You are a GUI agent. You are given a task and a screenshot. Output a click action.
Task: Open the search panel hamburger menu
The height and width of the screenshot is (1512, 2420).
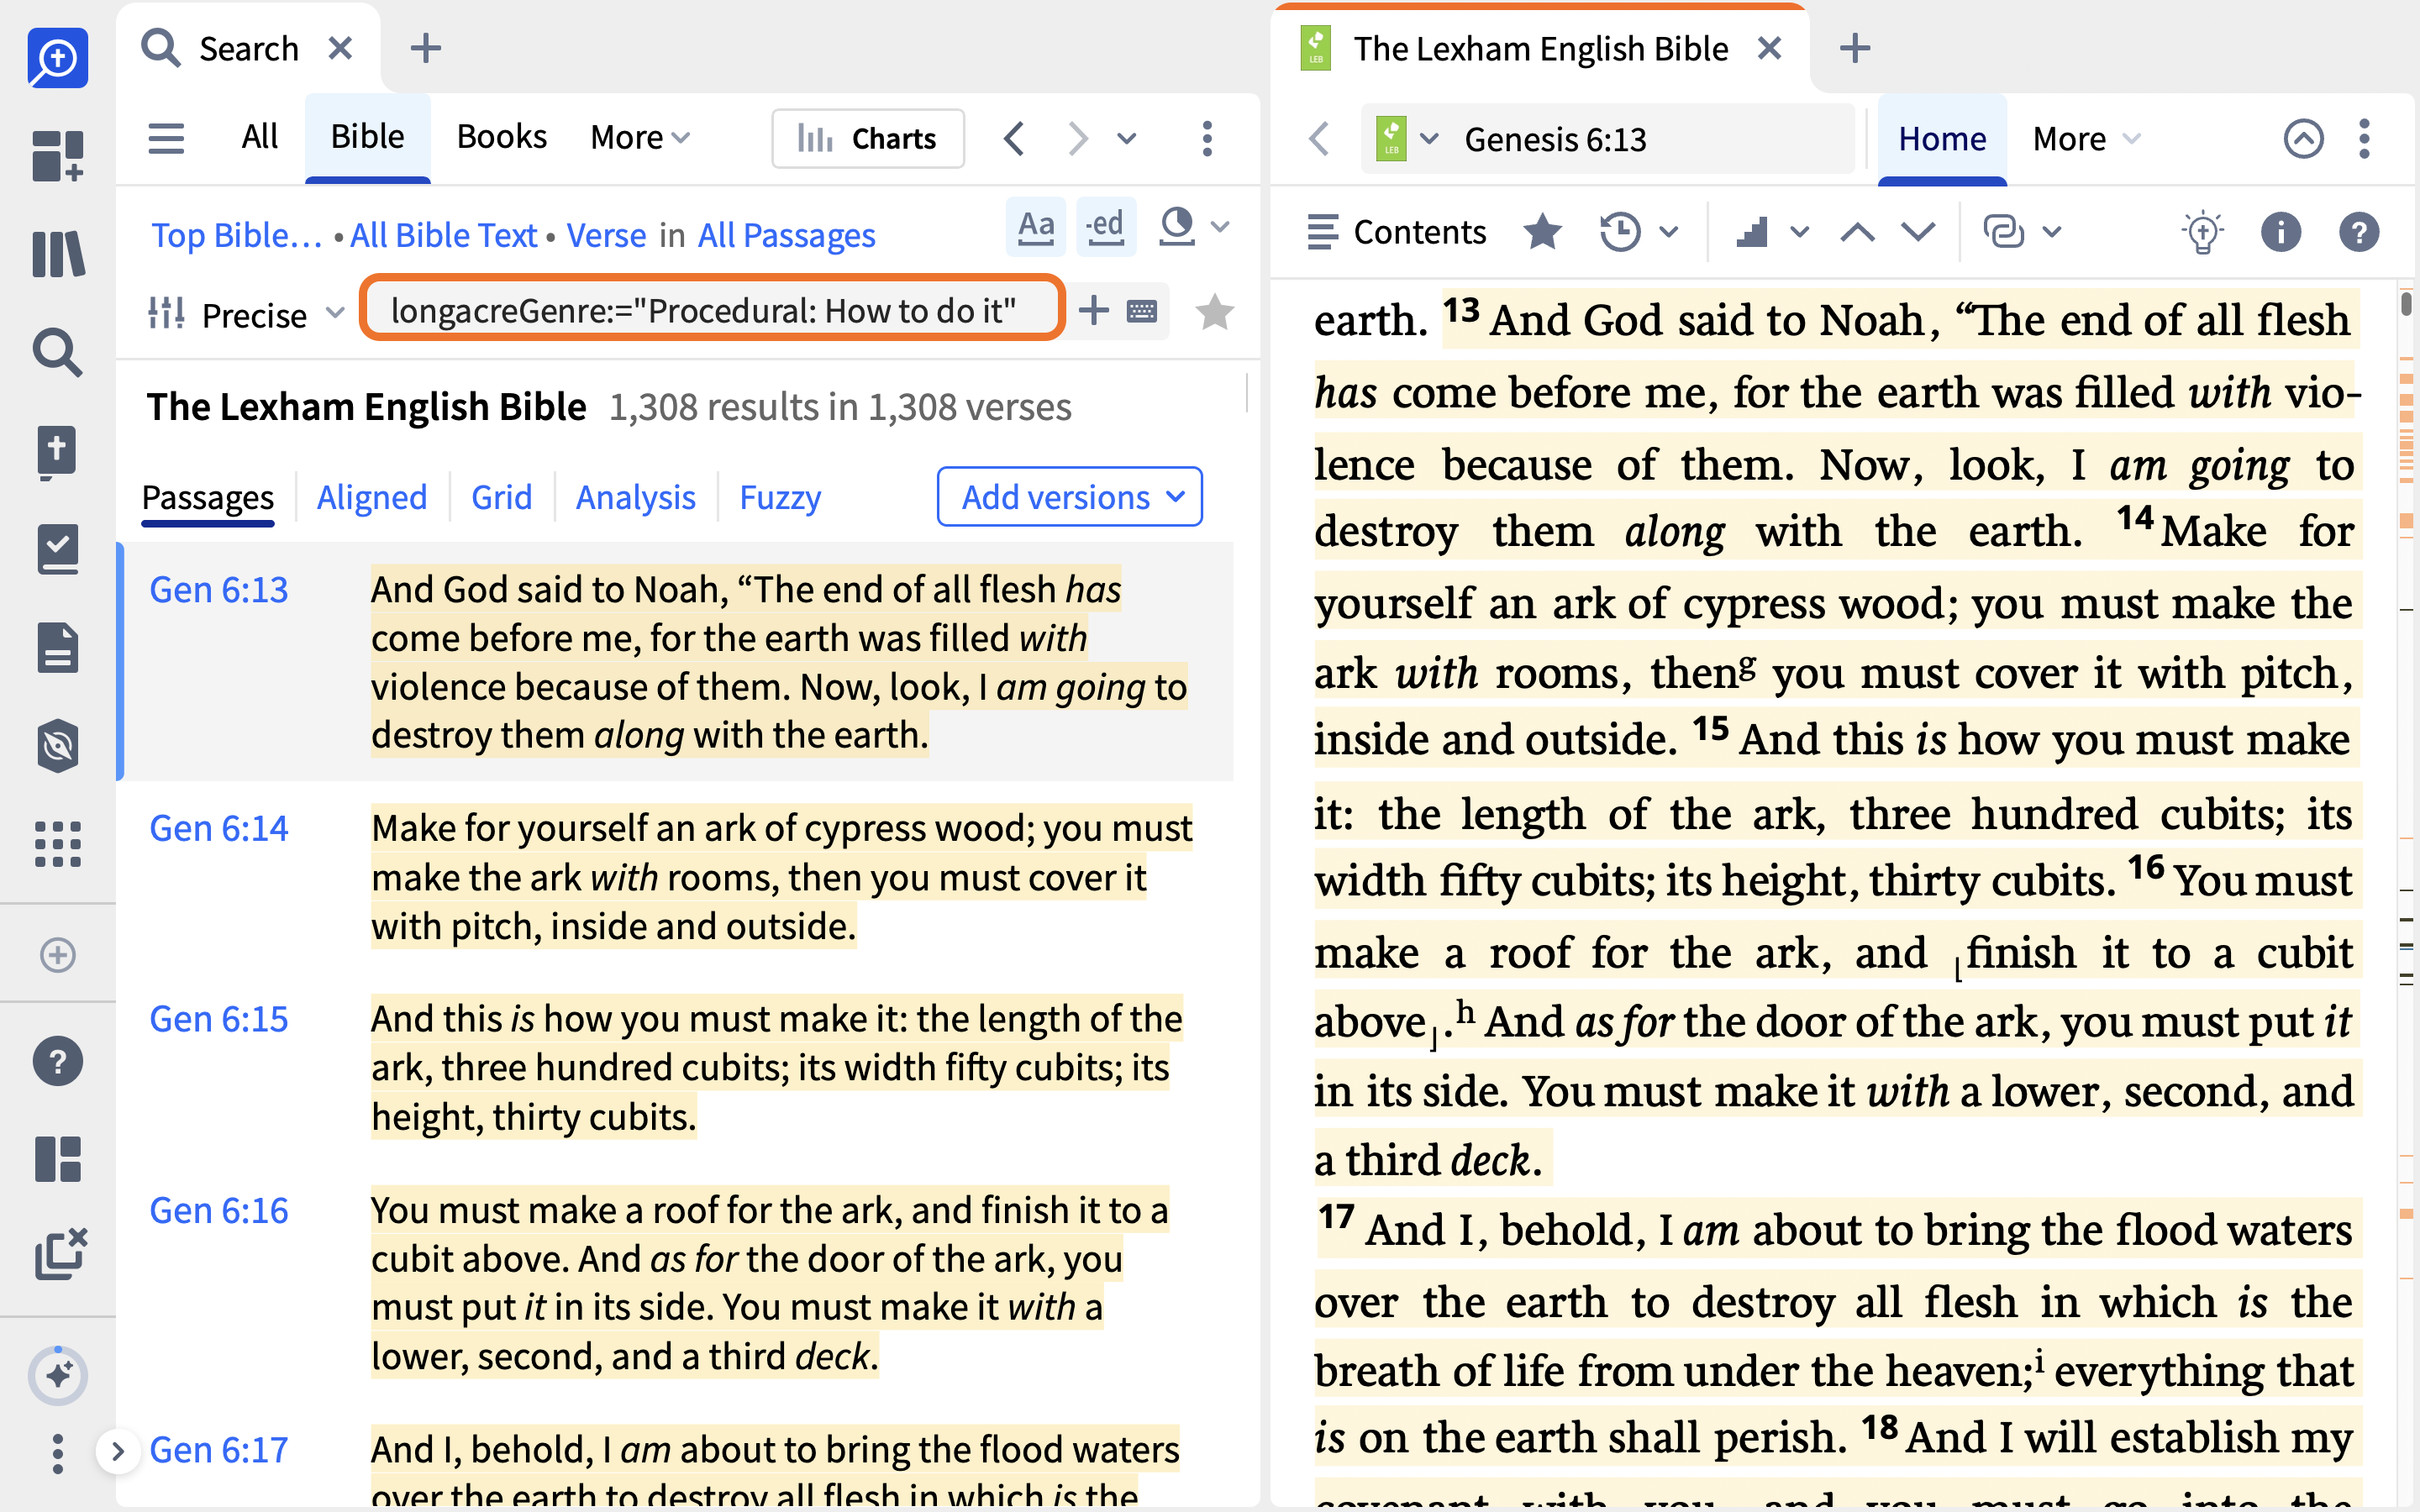pos(166,138)
